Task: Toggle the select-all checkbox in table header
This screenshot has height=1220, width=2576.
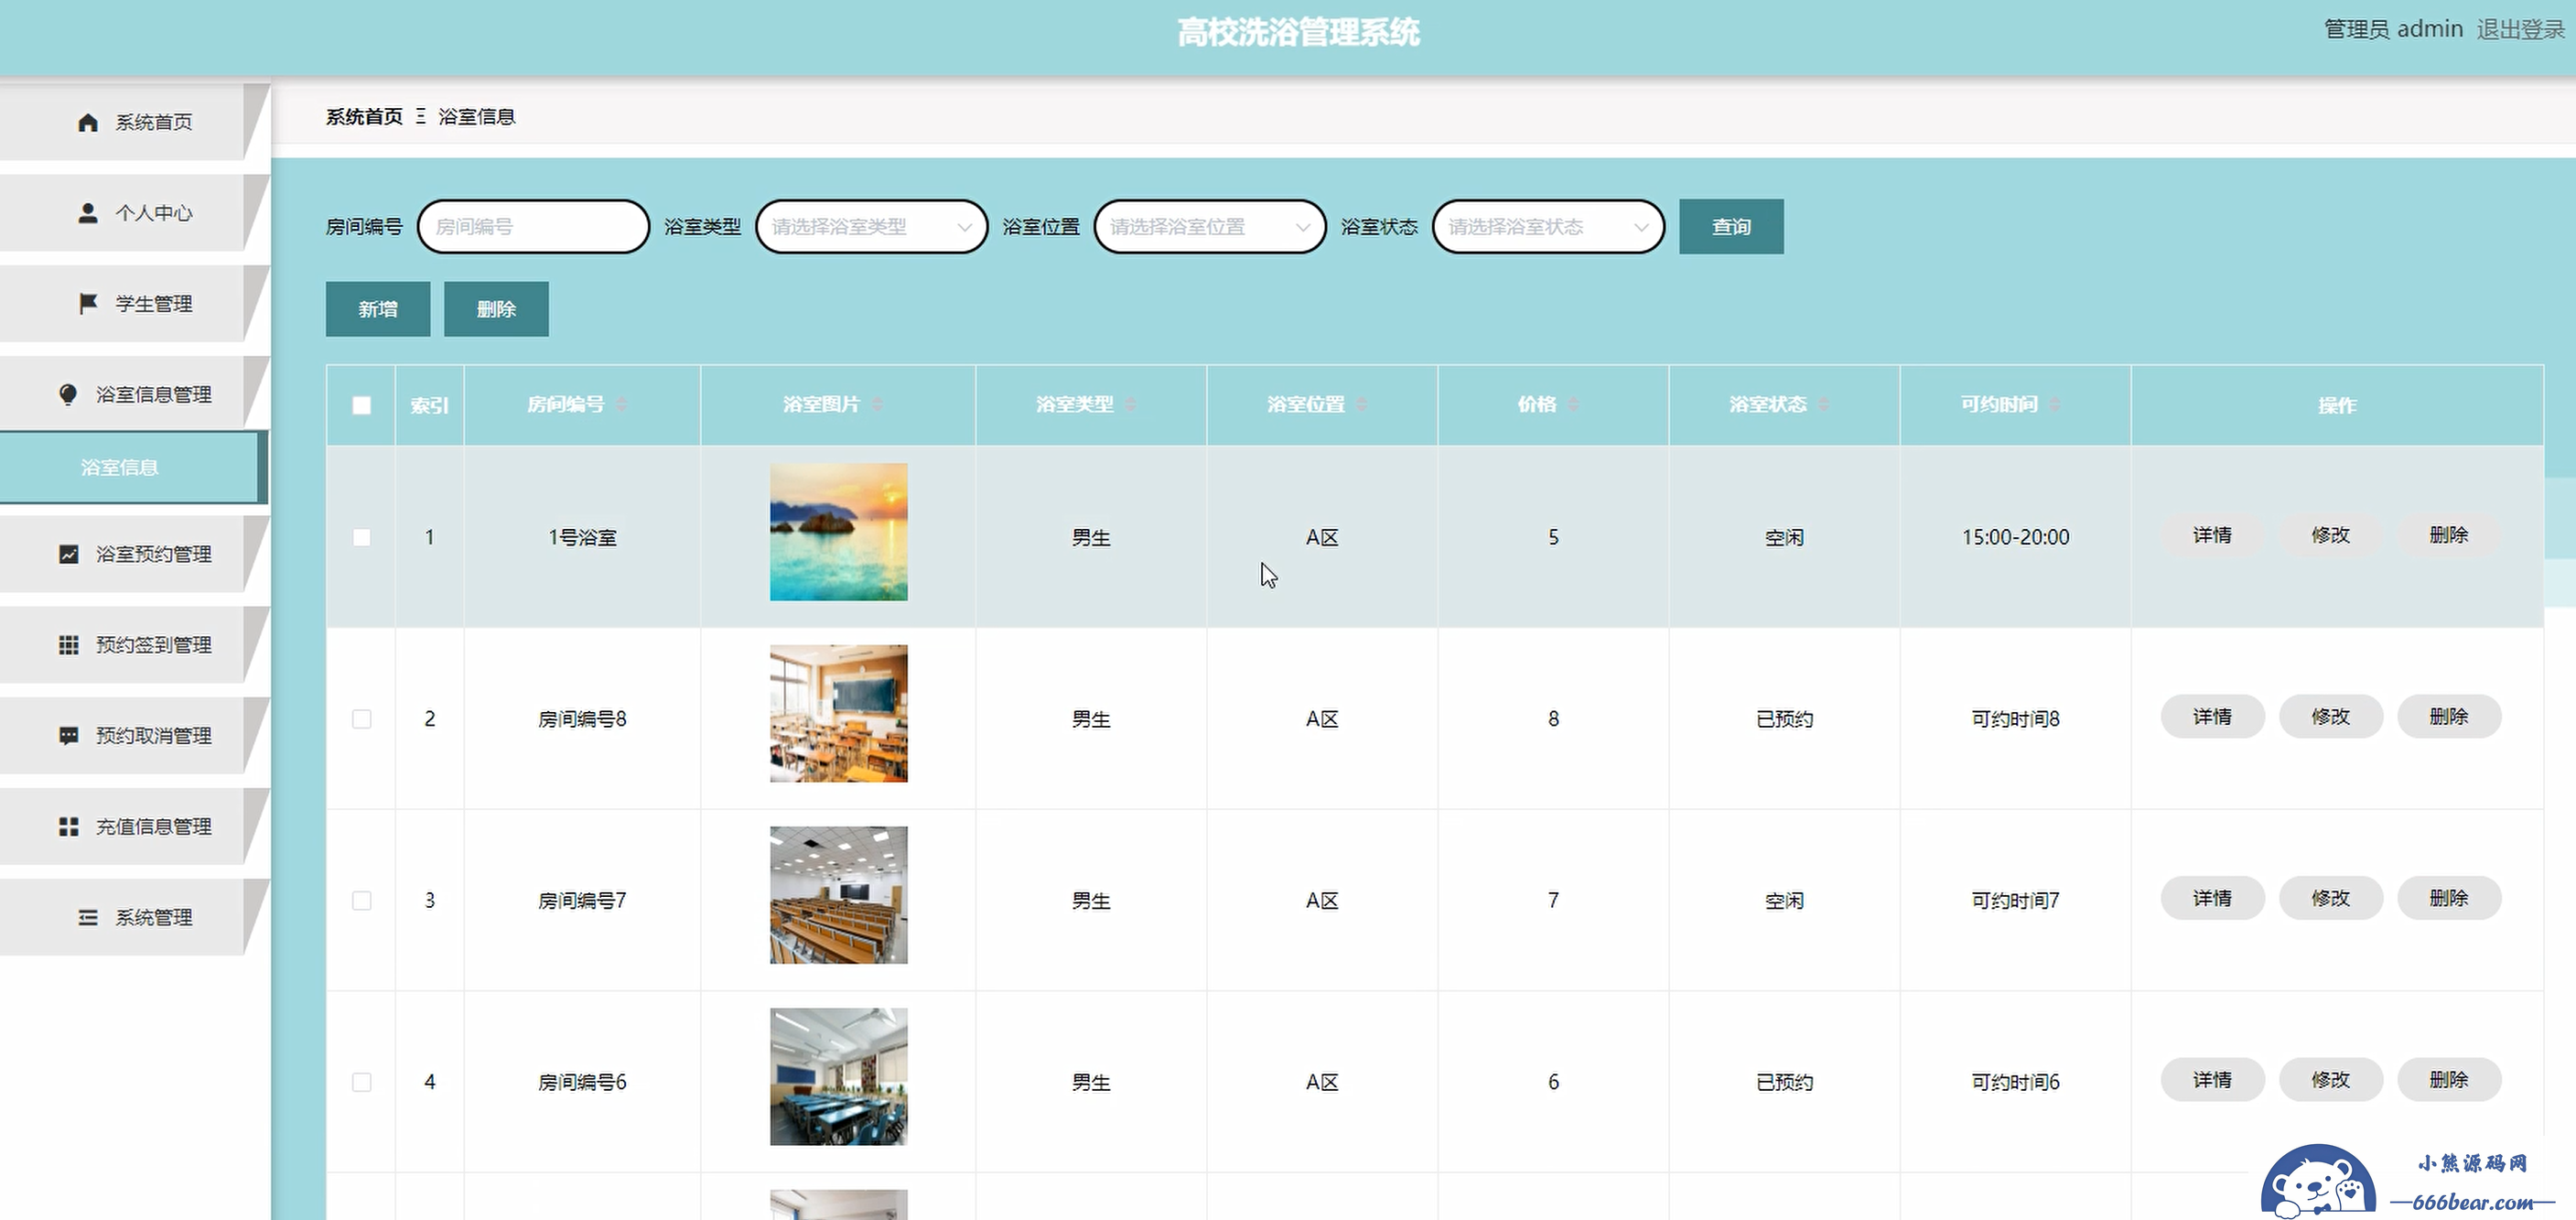Action: (362, 405)
